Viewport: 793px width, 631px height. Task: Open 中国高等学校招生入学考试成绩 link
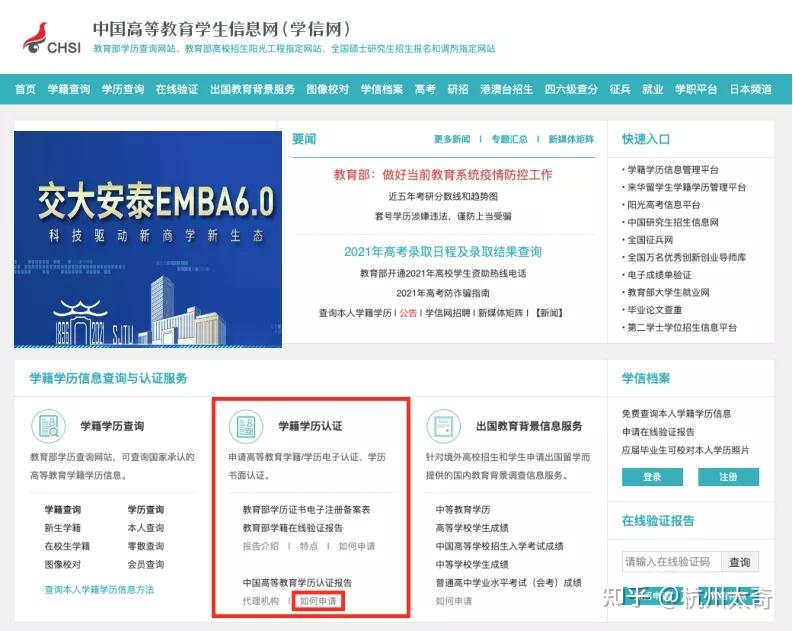coord(499,546)
